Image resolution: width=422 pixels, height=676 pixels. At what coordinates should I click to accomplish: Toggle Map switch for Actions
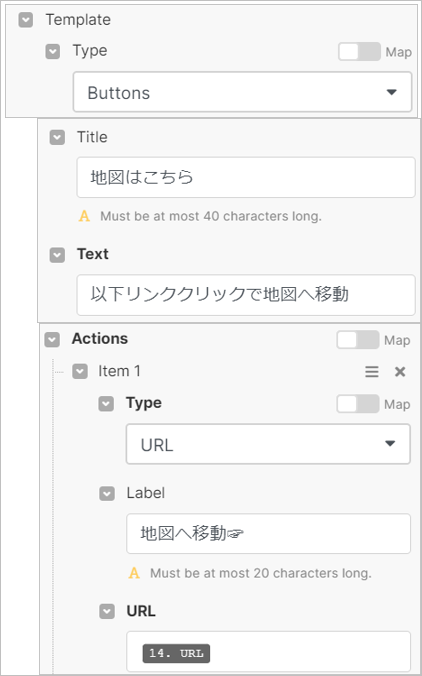pos(358,340)
